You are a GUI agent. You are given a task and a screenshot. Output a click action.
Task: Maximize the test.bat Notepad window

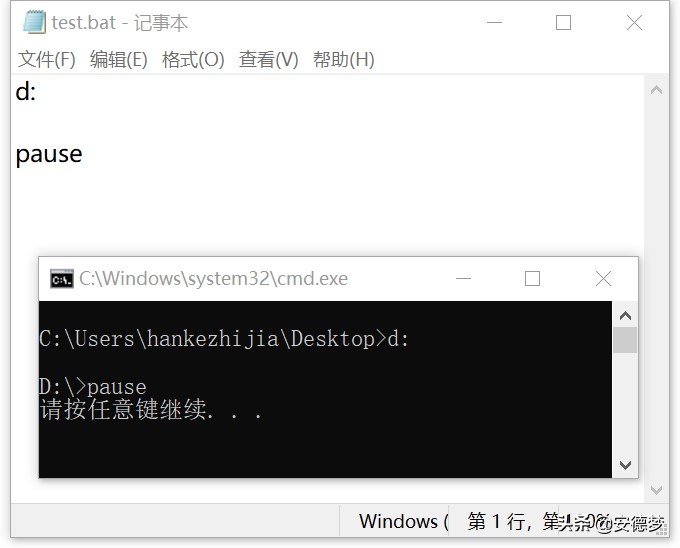coord(563,22)
